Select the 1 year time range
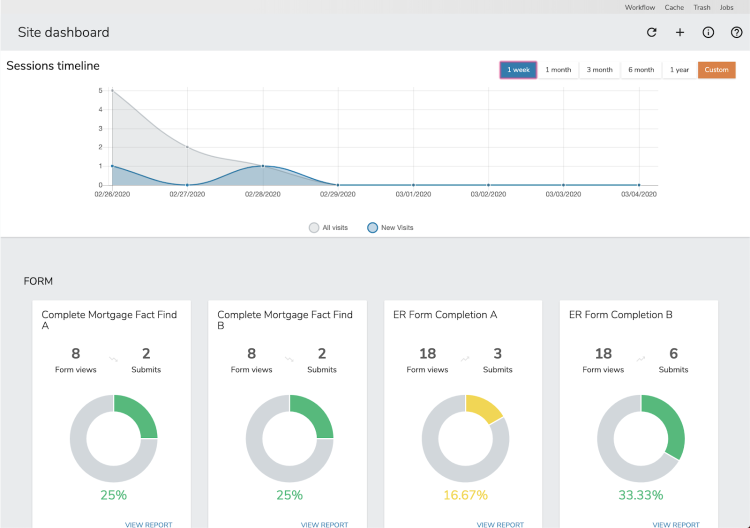This screenshot has width=750, height=528. click(679, 70)
